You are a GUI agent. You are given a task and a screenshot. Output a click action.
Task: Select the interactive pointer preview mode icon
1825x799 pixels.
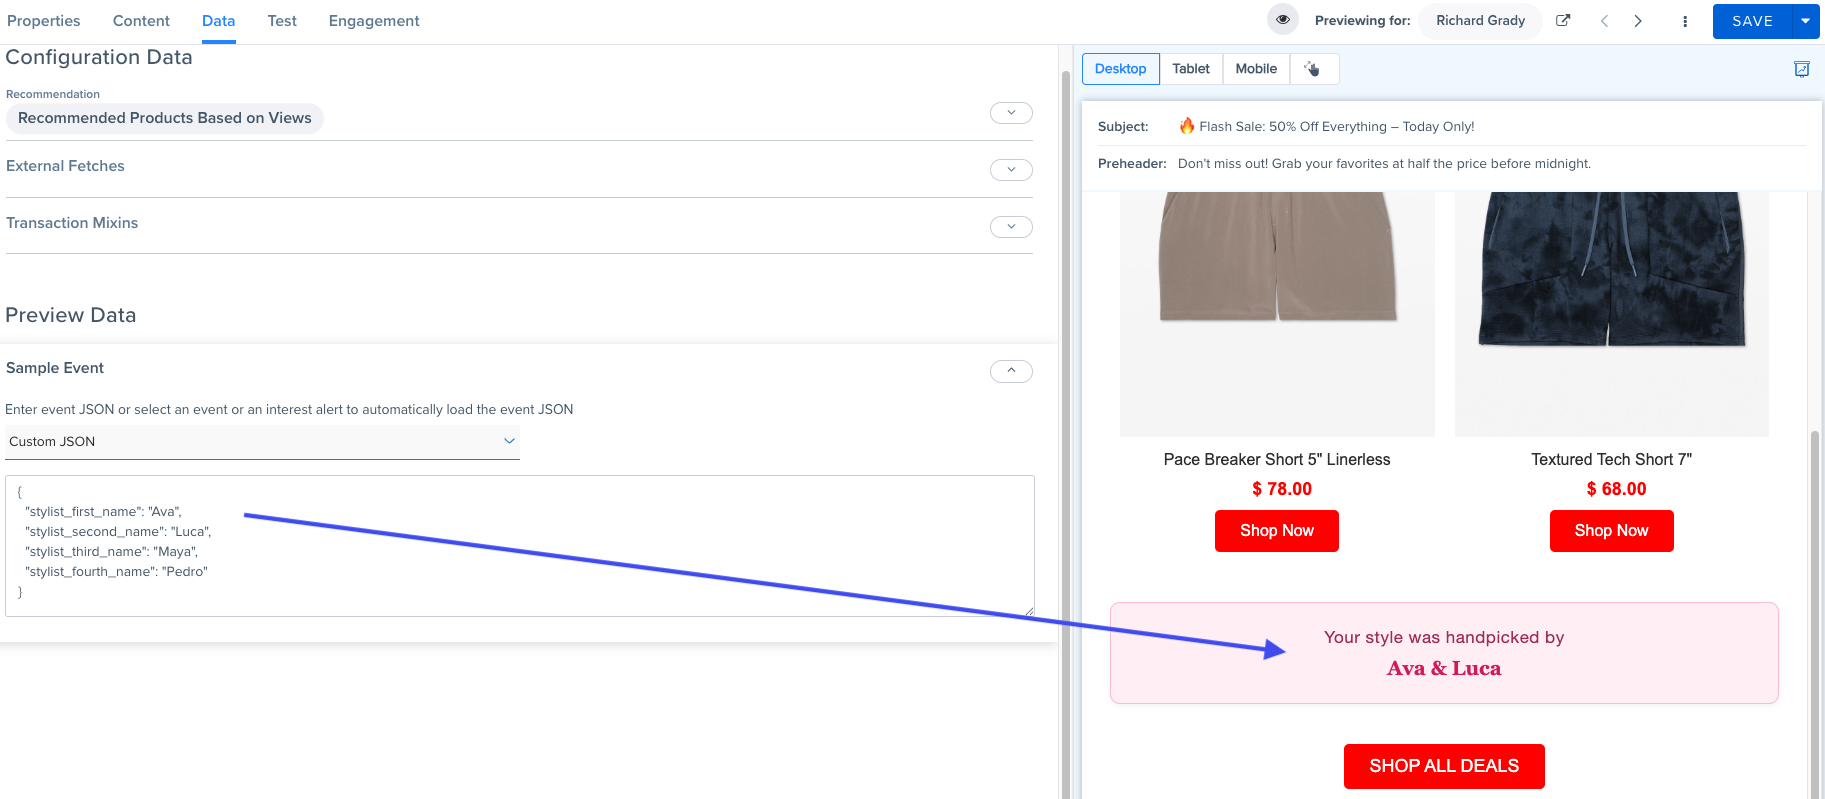[1313, 69]
